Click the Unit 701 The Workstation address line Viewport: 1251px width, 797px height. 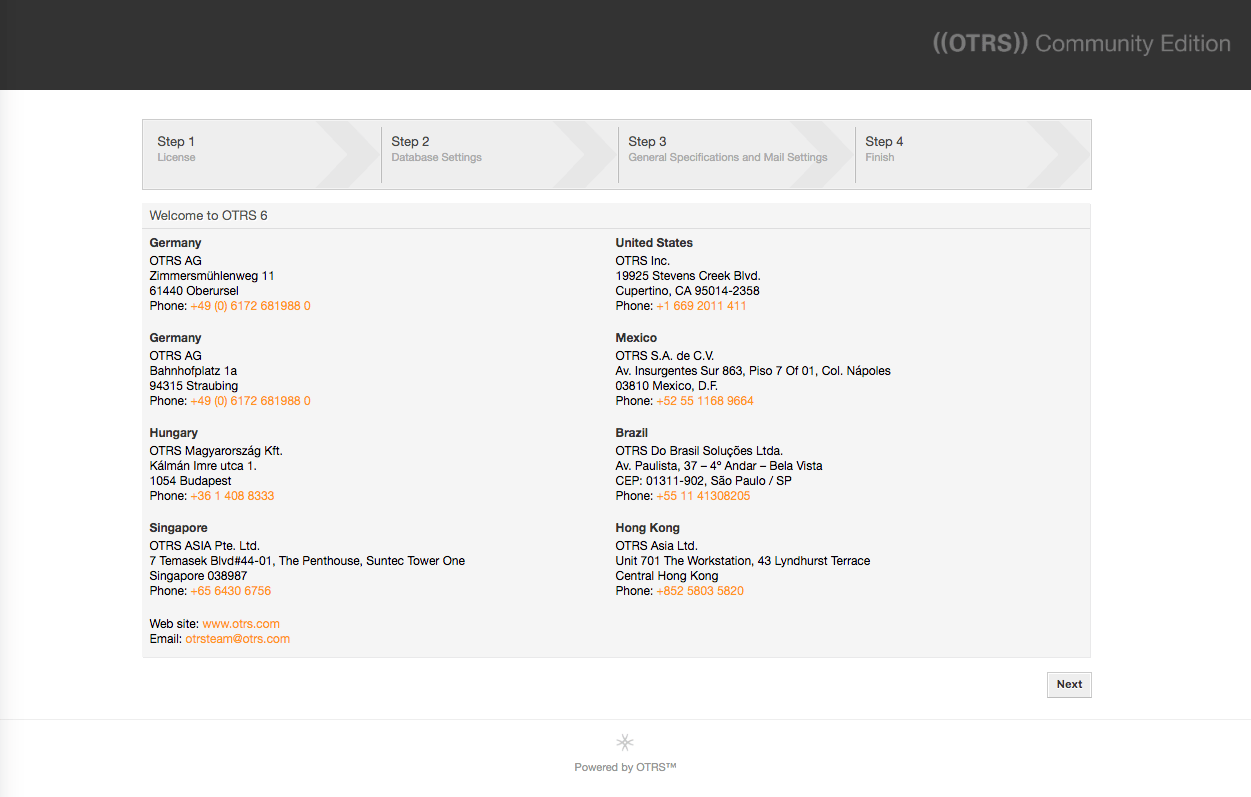click(743, 561)
